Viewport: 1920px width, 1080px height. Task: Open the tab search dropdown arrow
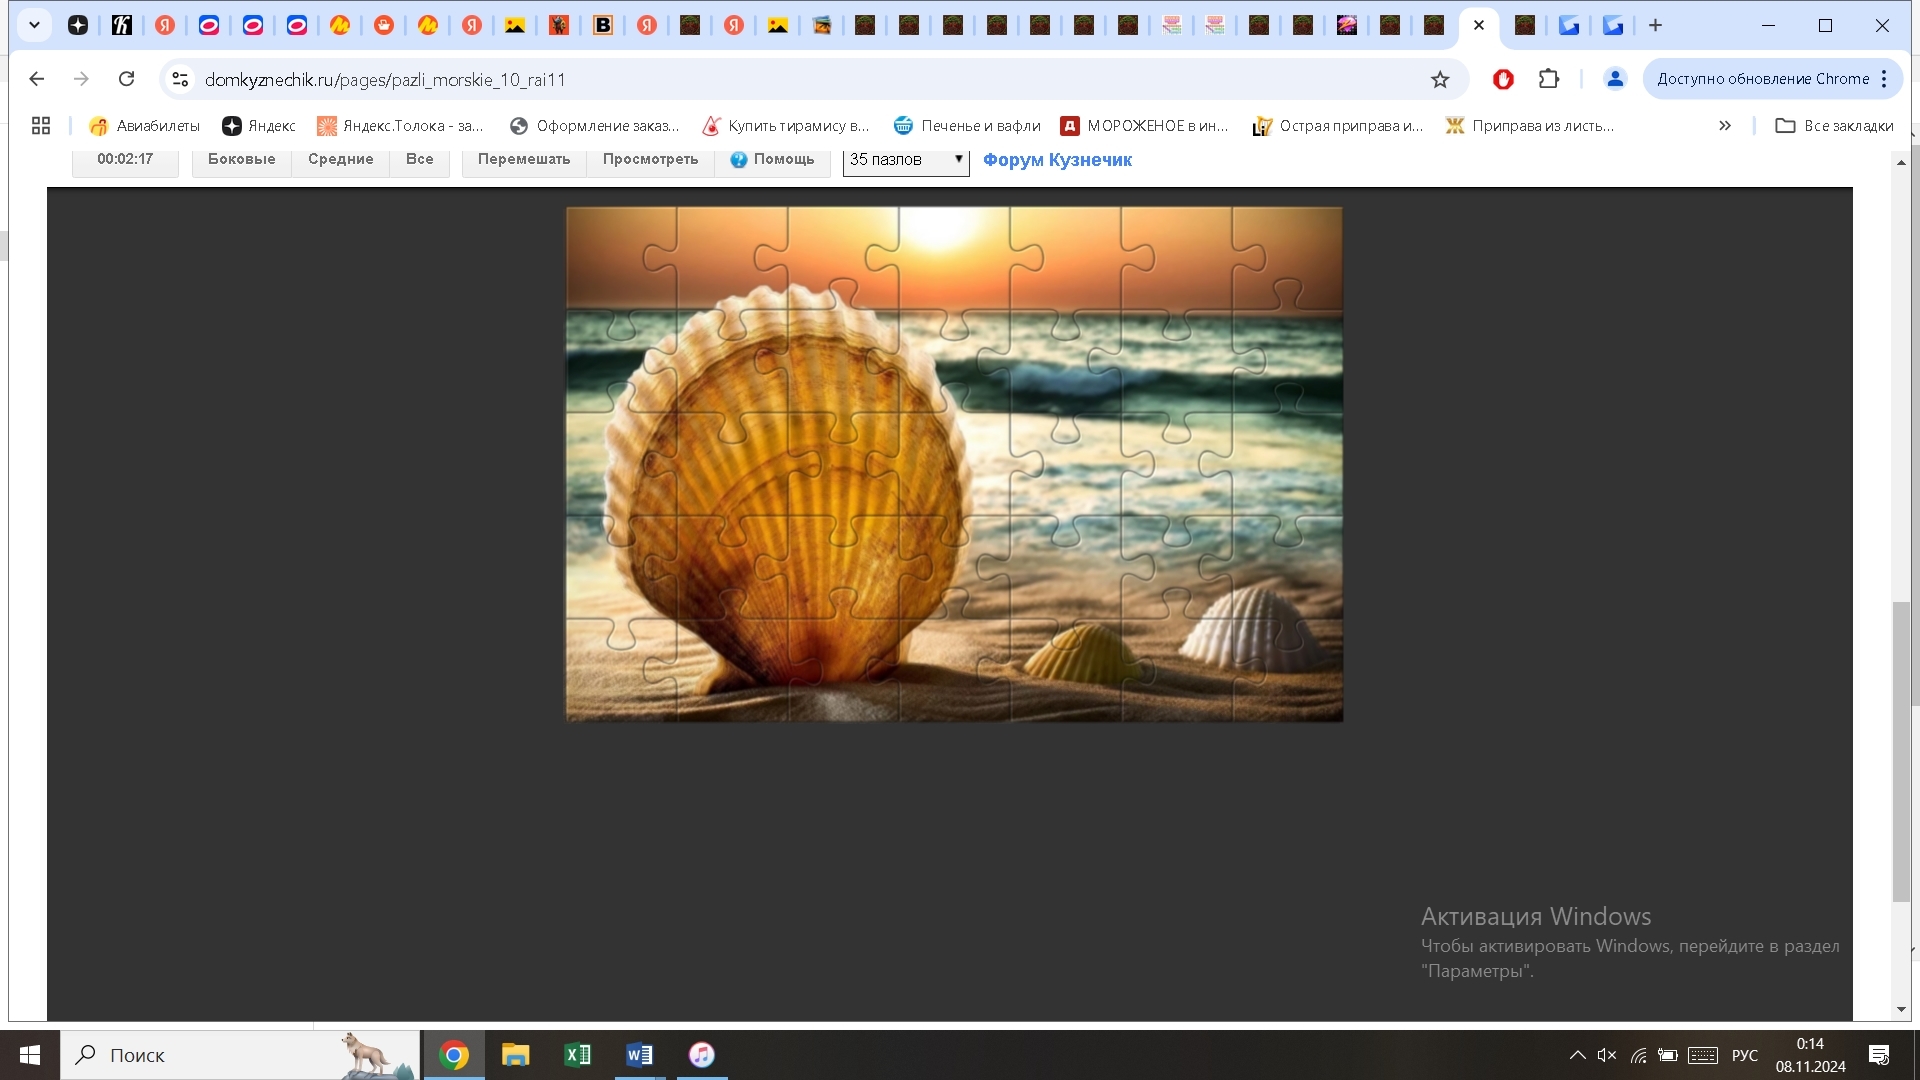(x=34, y=25)
